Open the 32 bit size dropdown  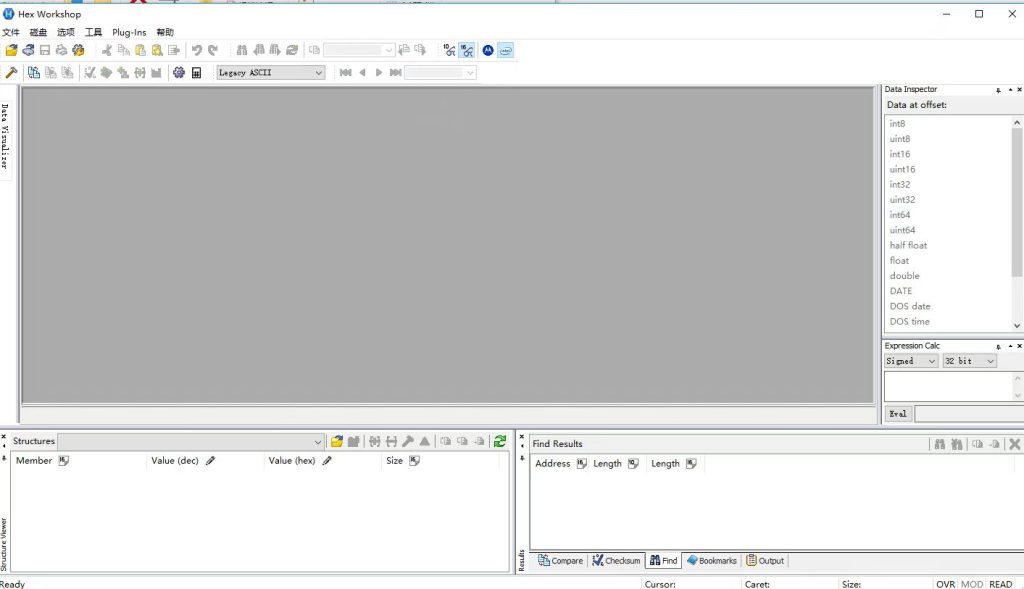click(x=969, y=361)
